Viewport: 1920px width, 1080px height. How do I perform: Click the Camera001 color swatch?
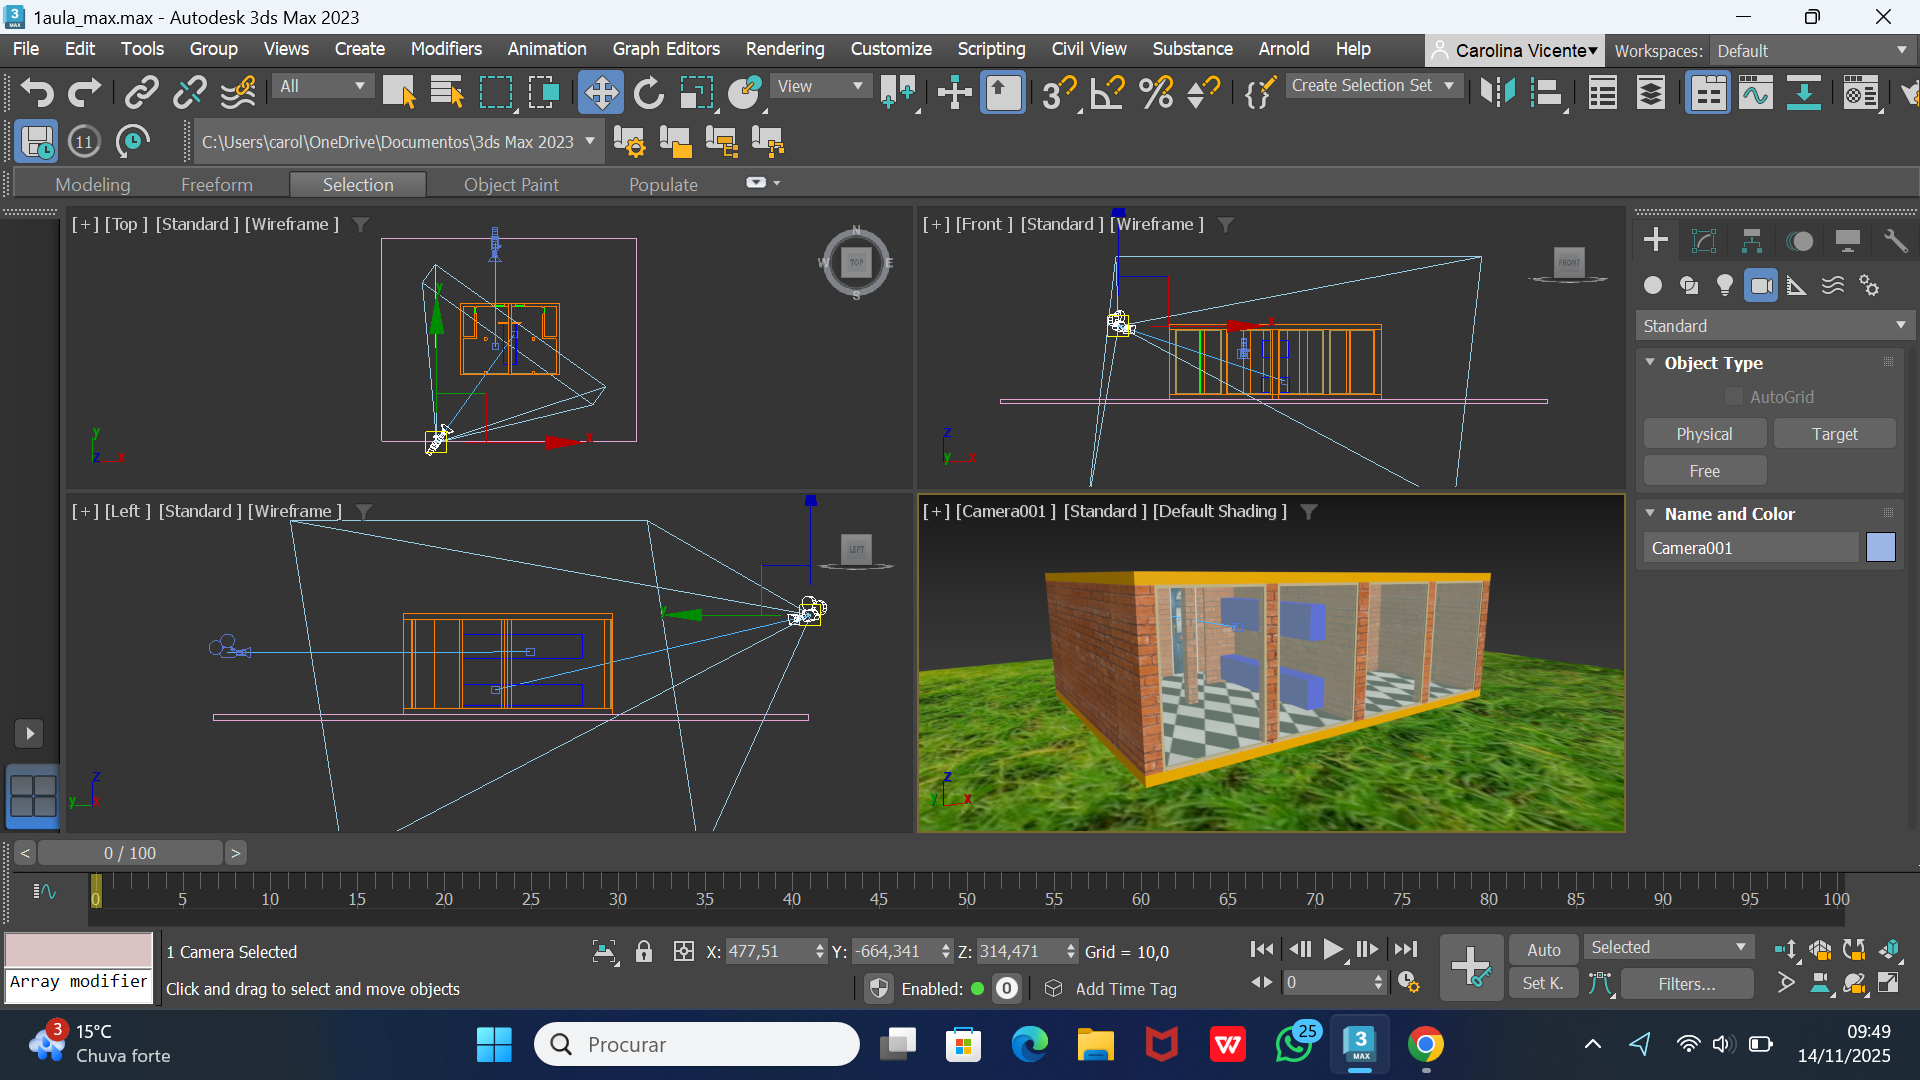[x=1880, y=548]
